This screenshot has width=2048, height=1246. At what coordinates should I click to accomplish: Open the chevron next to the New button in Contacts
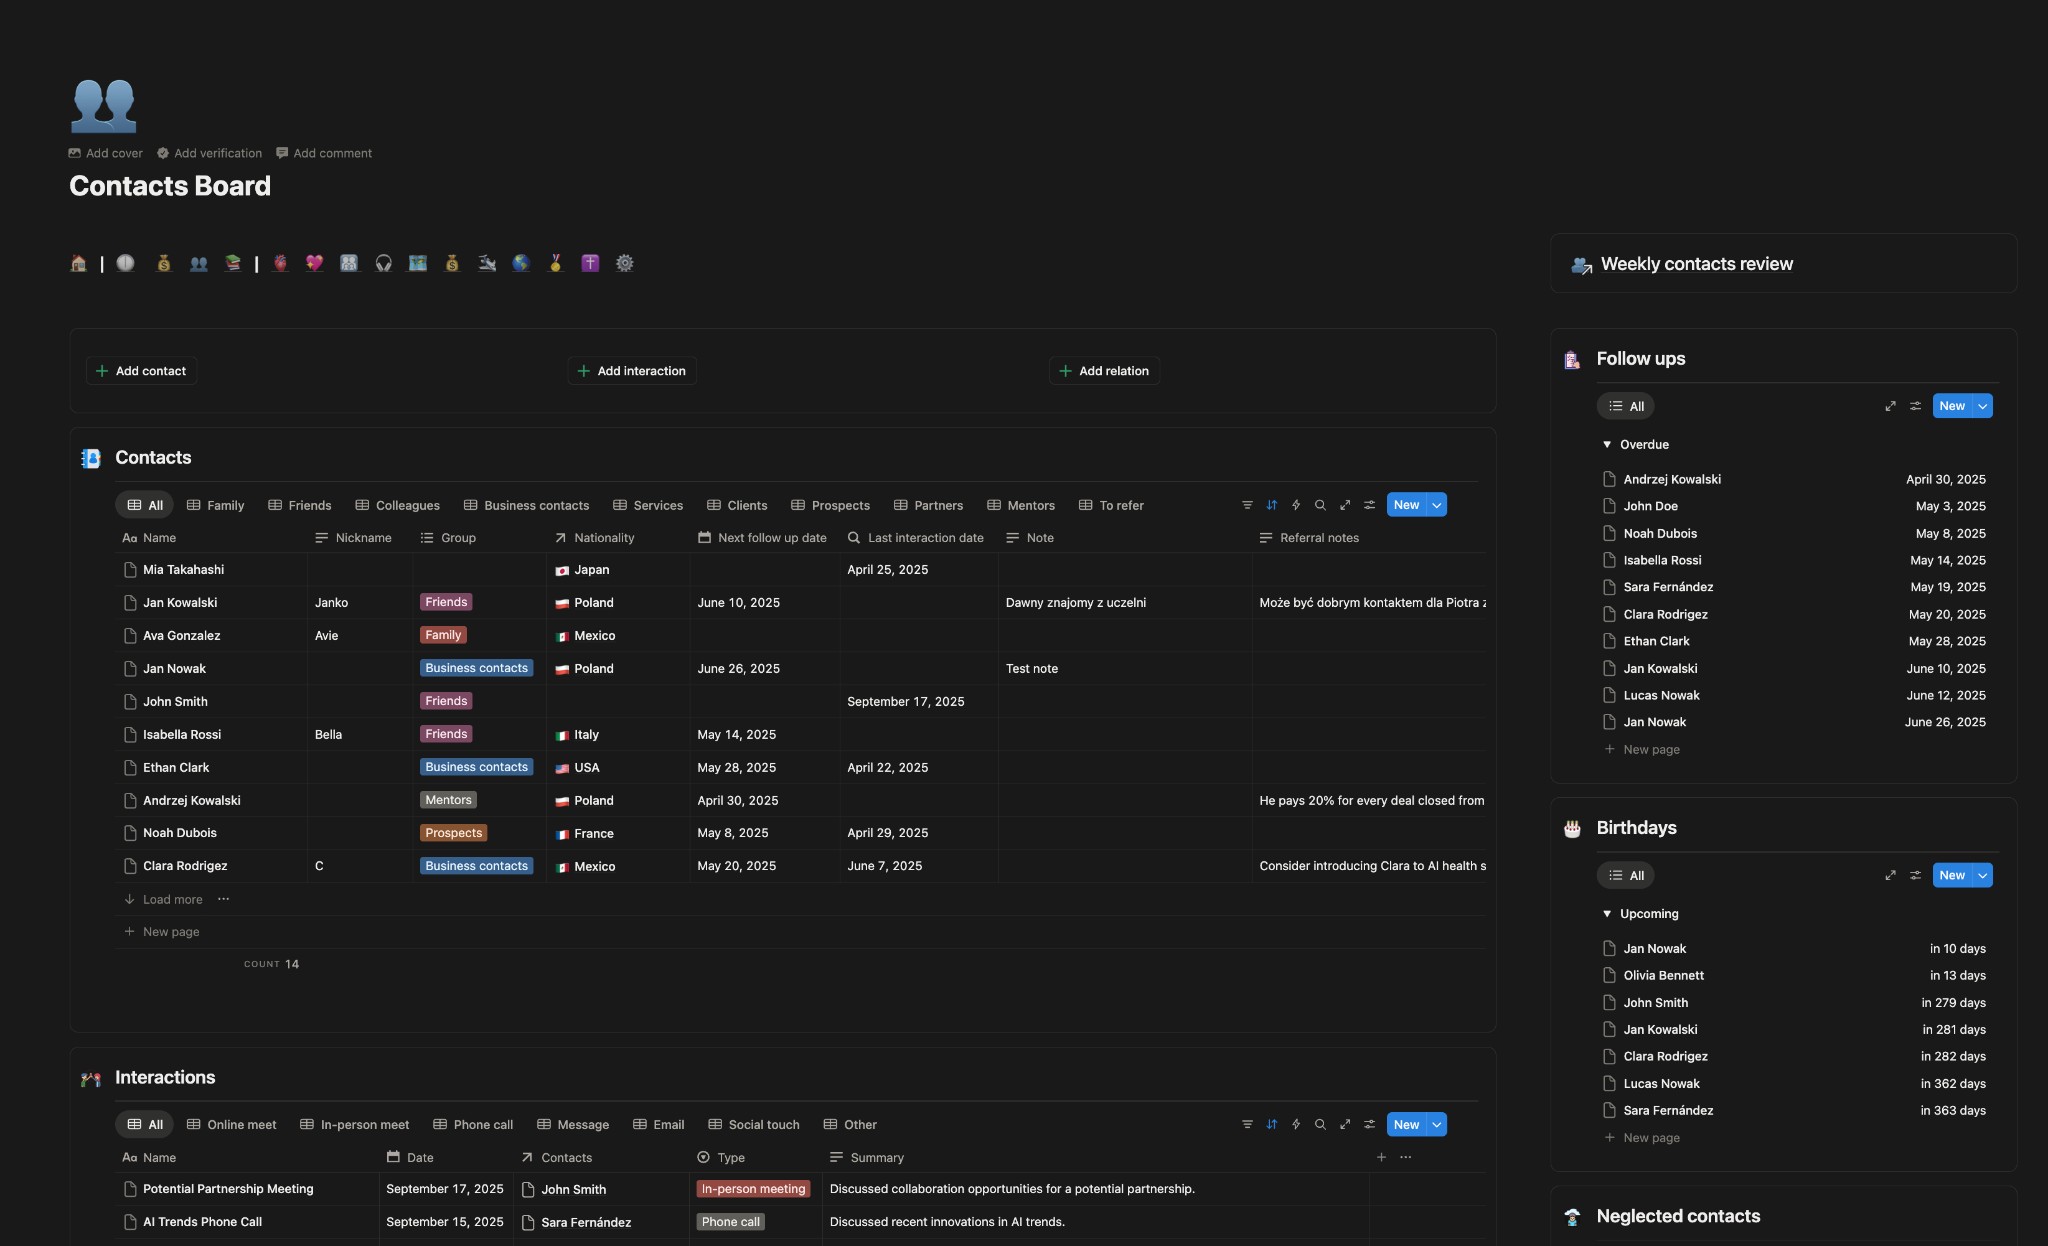[1436, 505]
